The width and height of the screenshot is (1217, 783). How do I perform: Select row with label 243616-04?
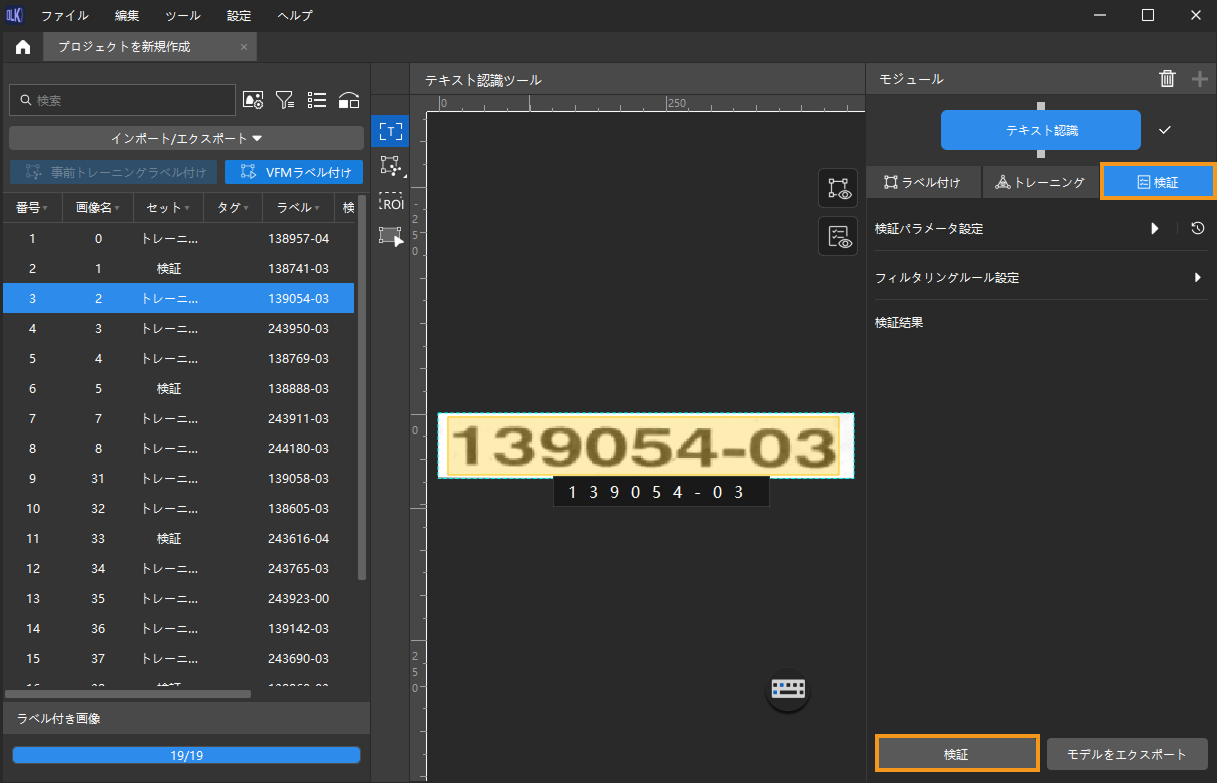178,538
